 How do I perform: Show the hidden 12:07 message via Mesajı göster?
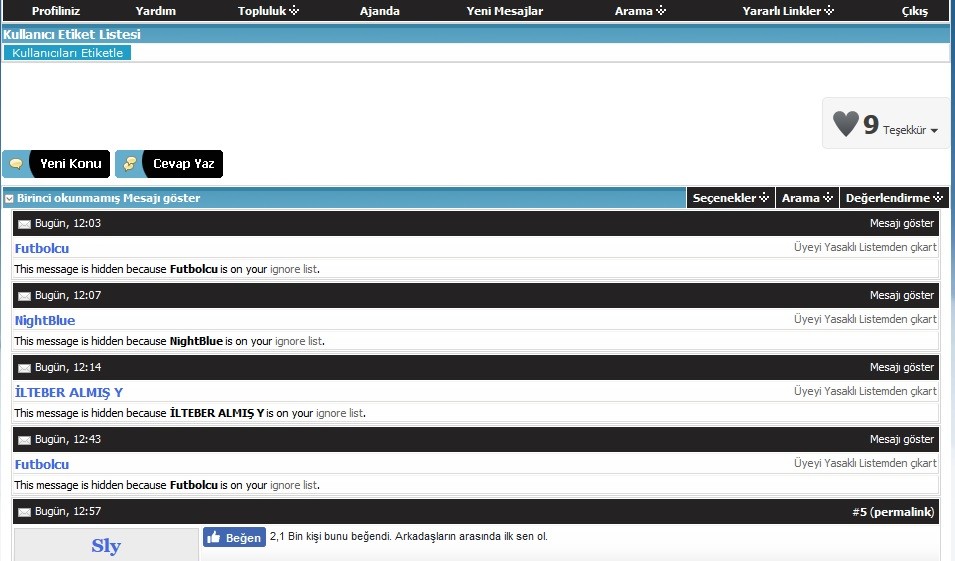(901, 295)
